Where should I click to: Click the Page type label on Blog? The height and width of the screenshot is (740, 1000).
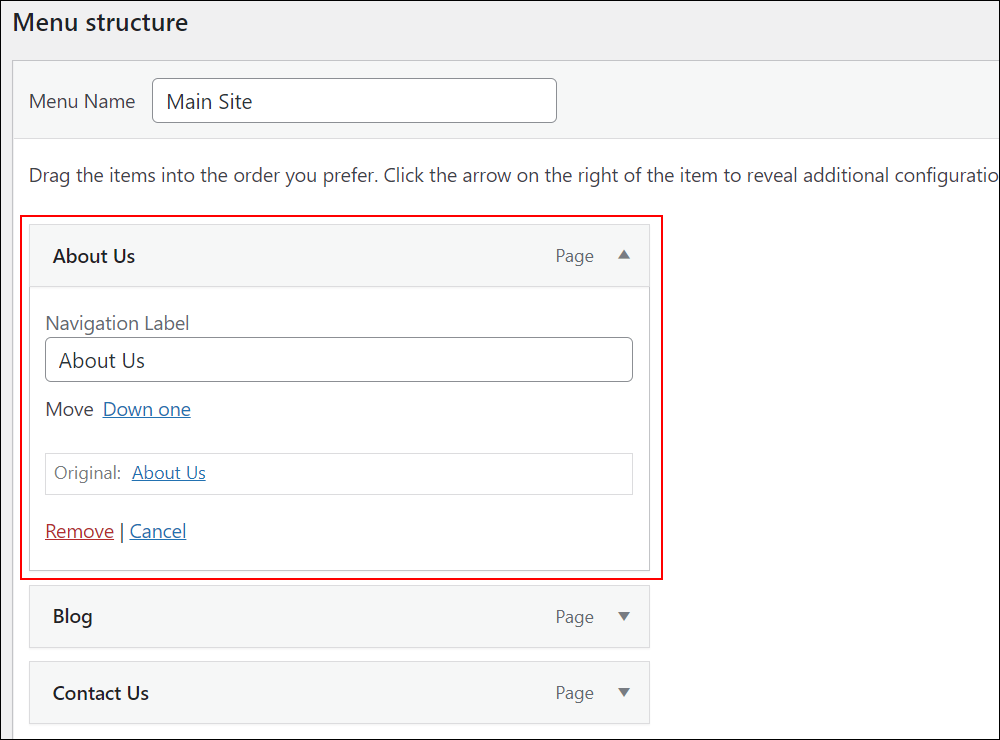pyautogui.click(x=575, y=617)
